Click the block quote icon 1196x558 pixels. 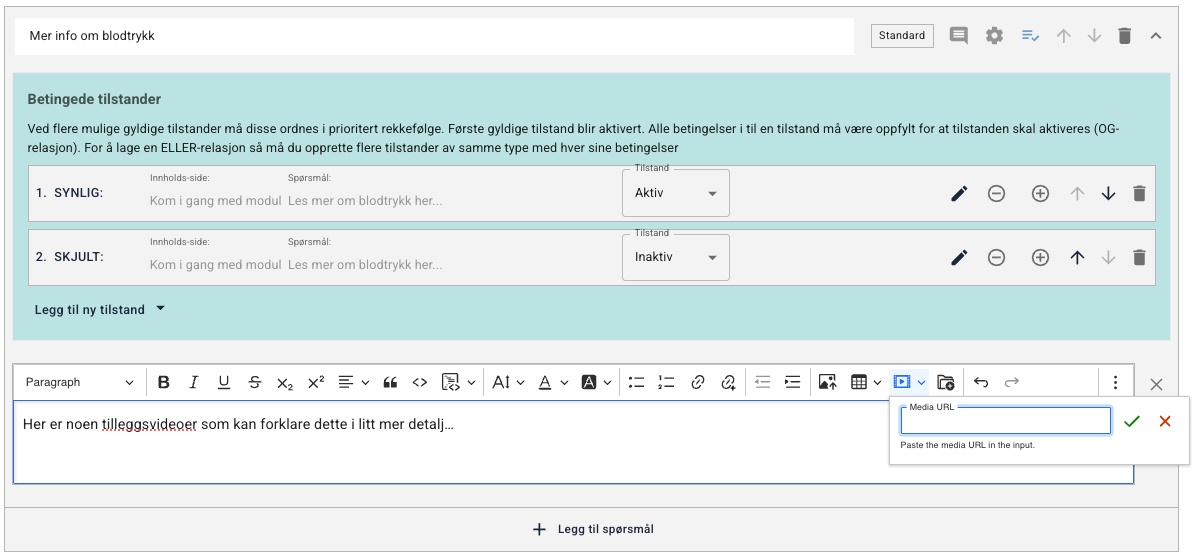(x=390, y=383)
